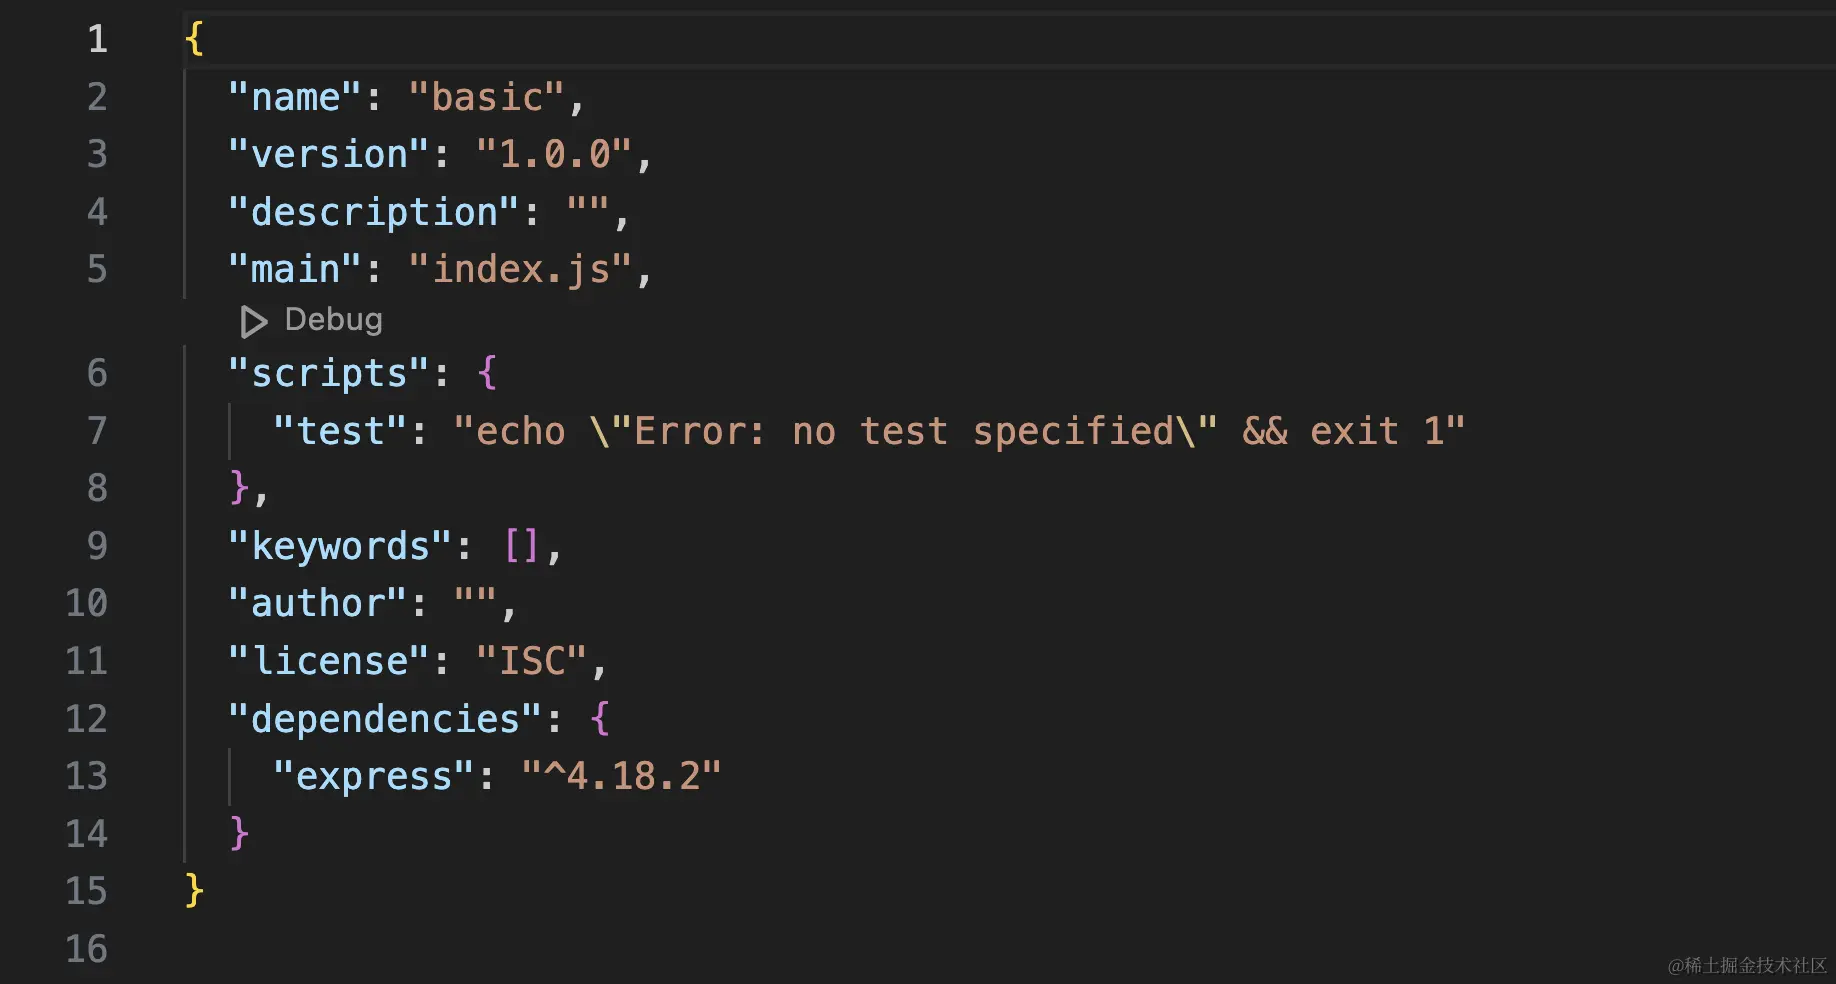Click the "ISC" license value

532,661
